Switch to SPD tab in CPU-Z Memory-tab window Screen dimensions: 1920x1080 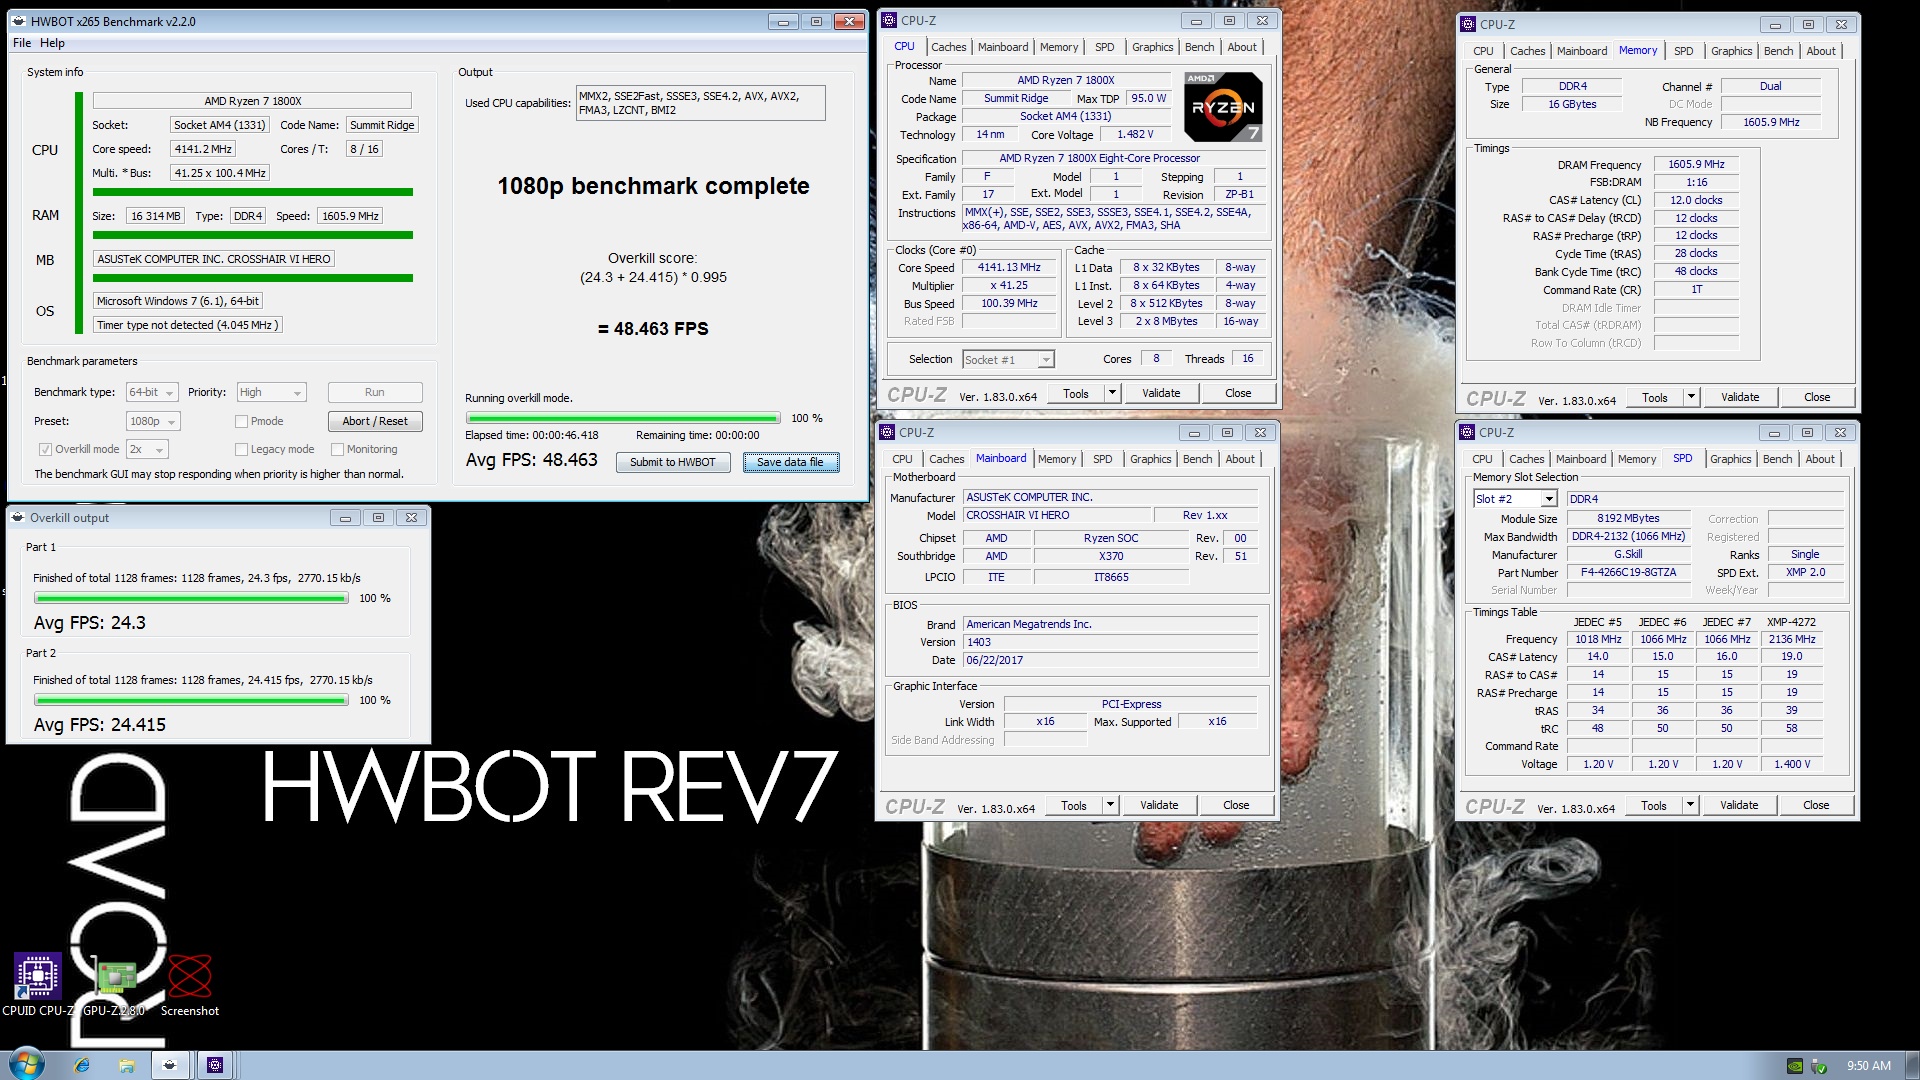coord(1684,51)
